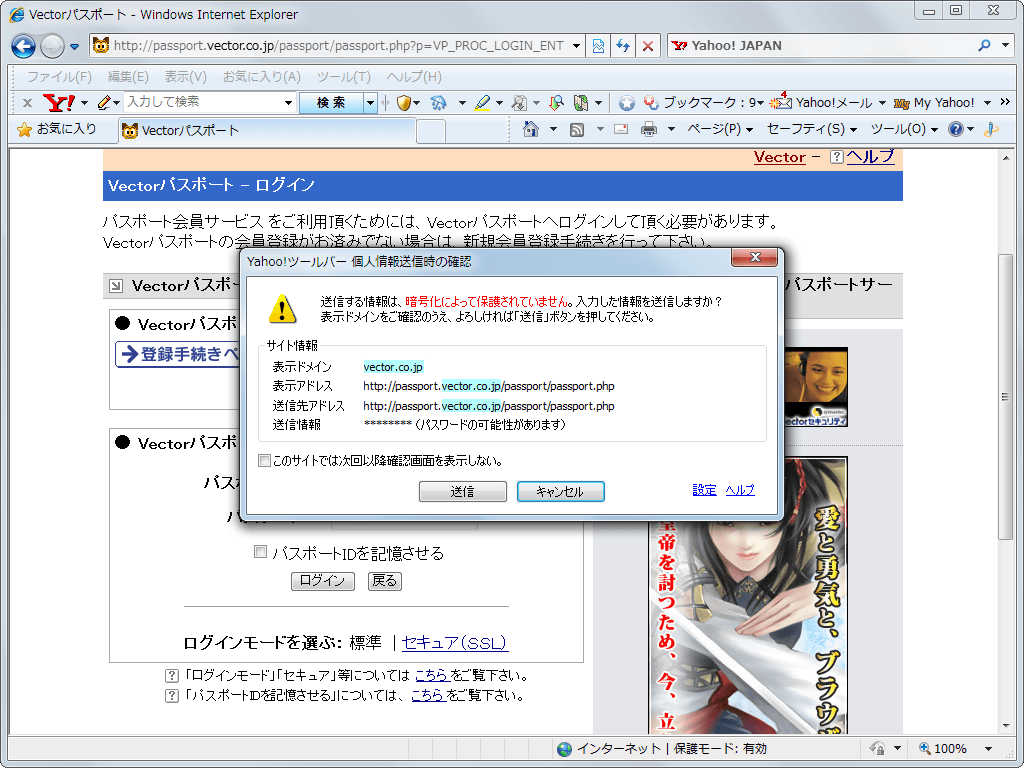The image size is (1024, 768).
Task: Click the search magnifier in Yahoo! JAPAN box
Action: pyautogui.click(x=984, y=45)
